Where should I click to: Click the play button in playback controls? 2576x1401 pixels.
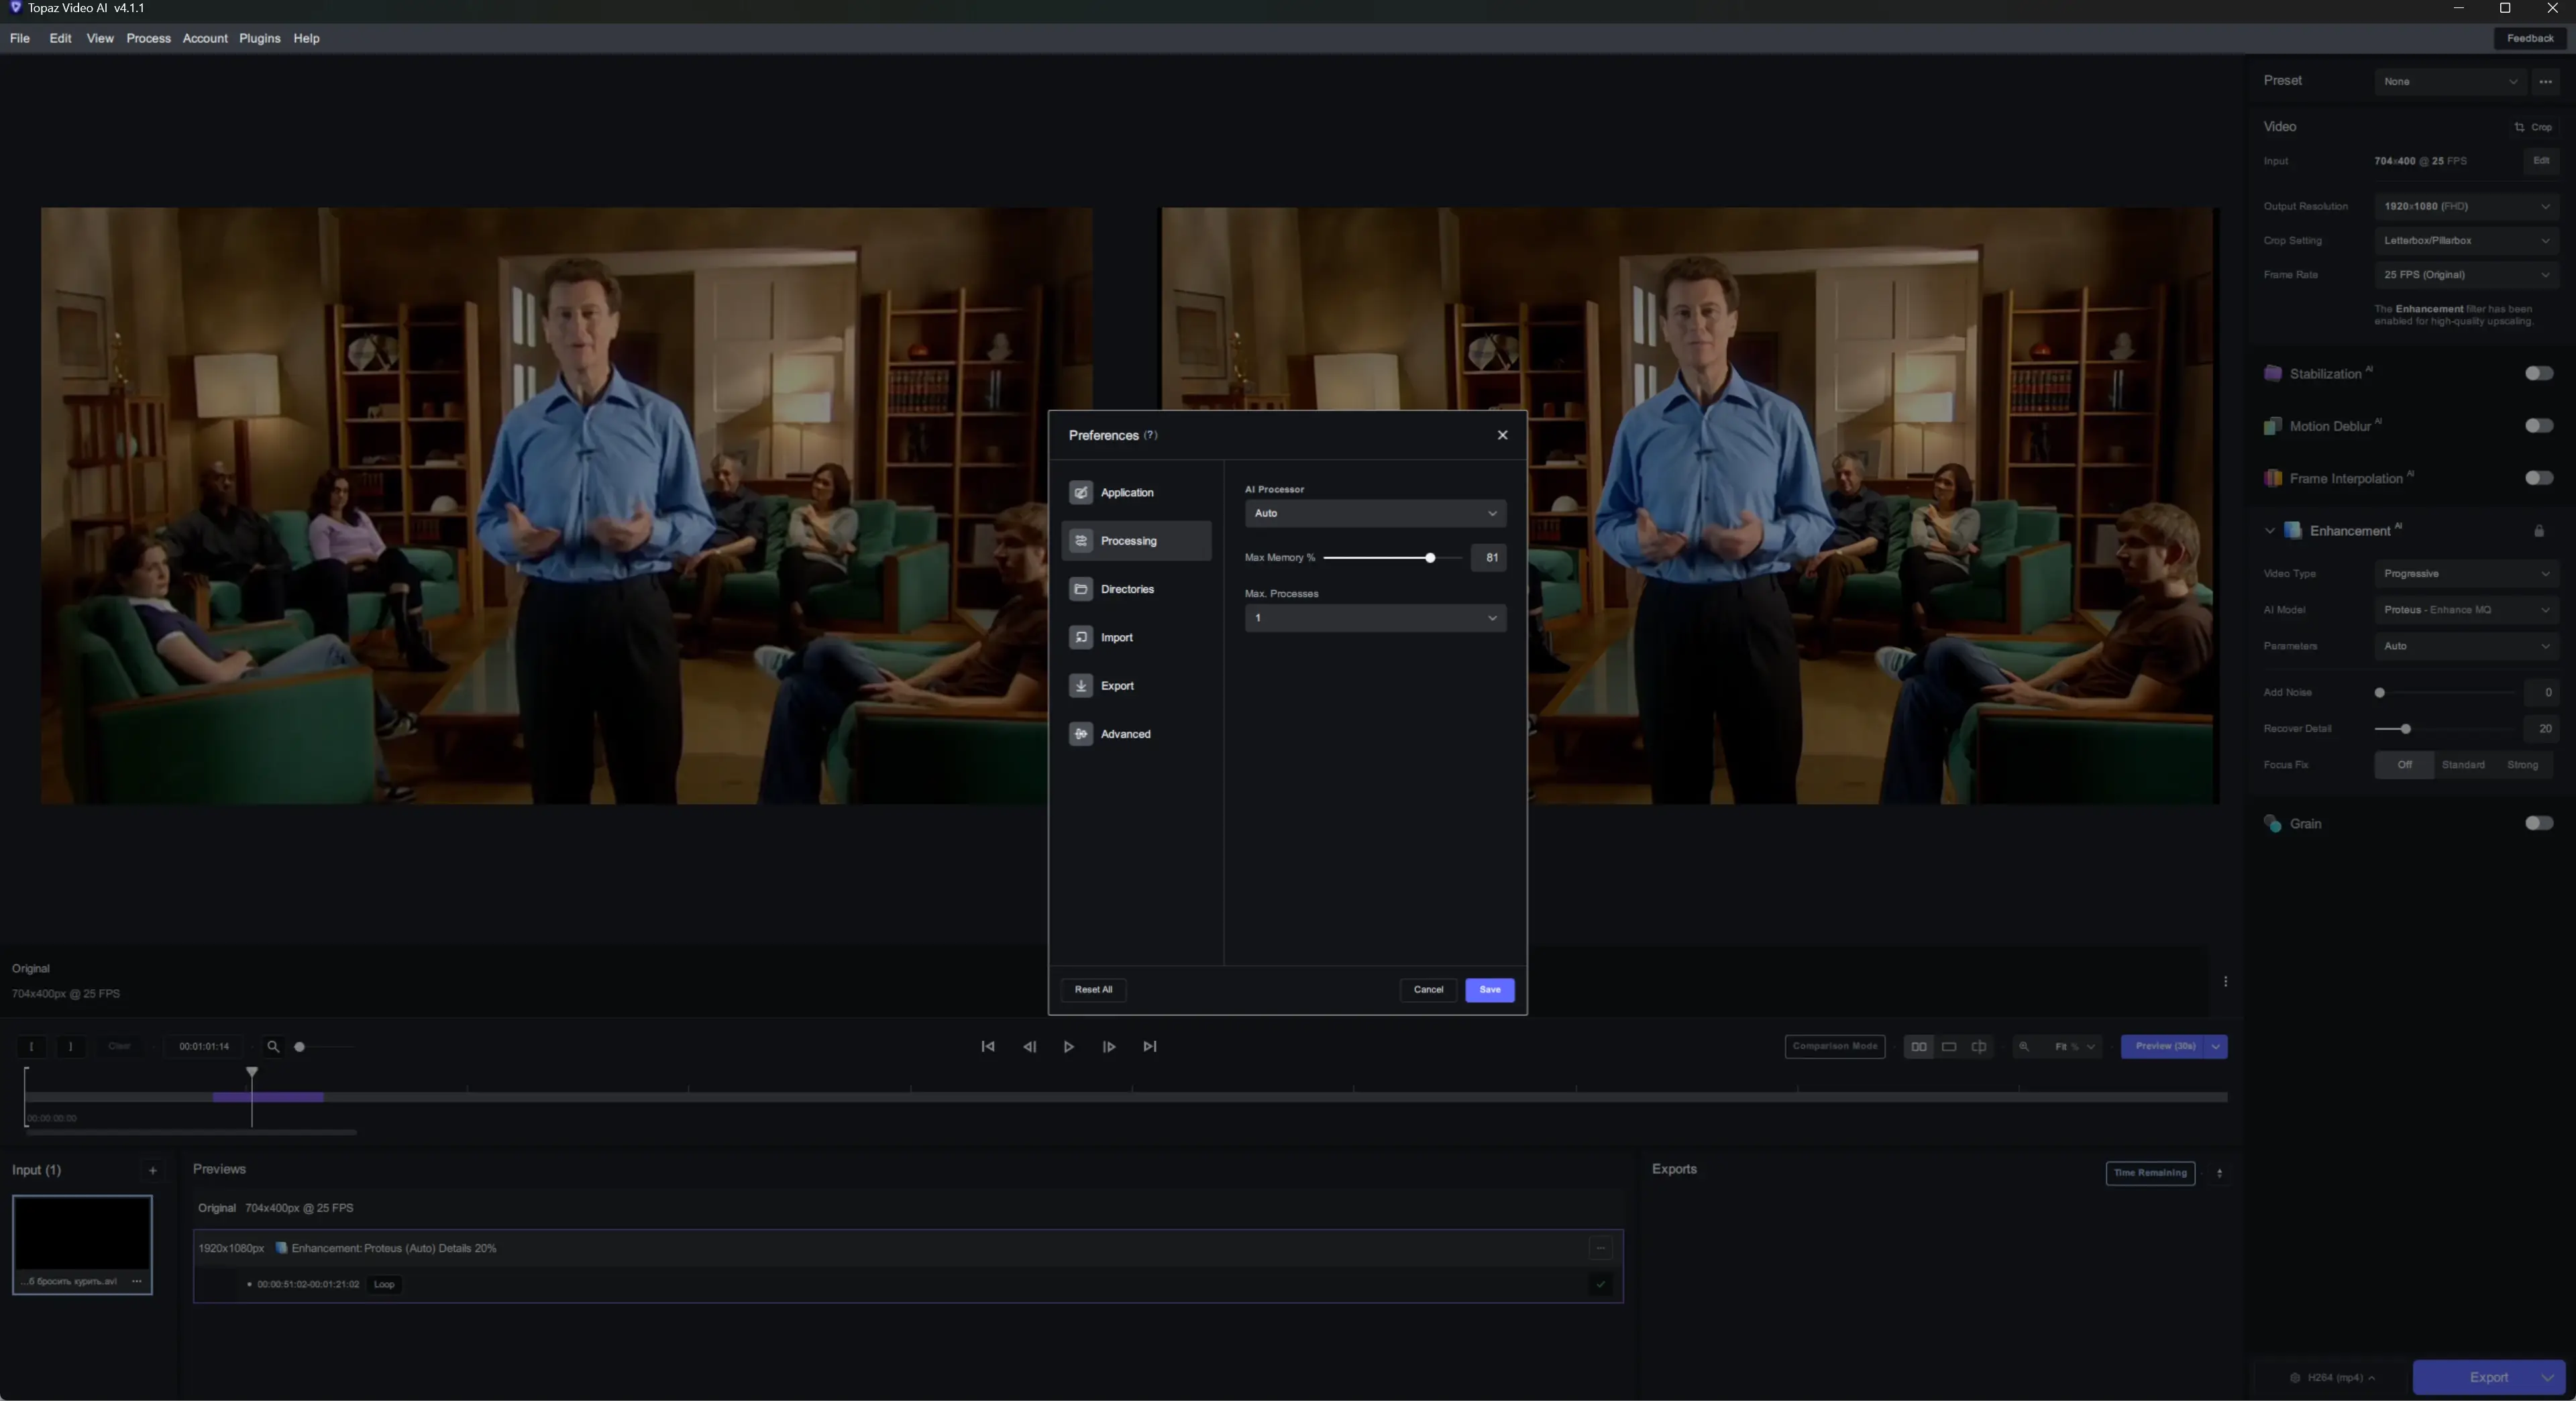[1068, 1047]
